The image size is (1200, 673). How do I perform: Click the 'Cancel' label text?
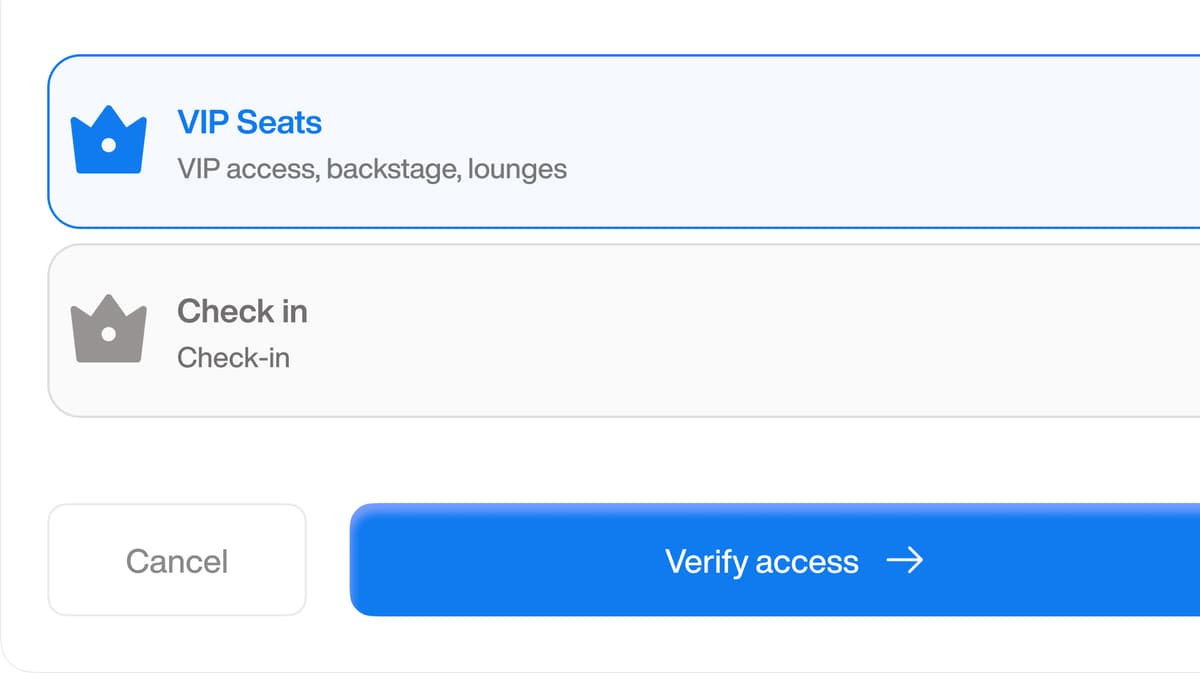point(177,561)
